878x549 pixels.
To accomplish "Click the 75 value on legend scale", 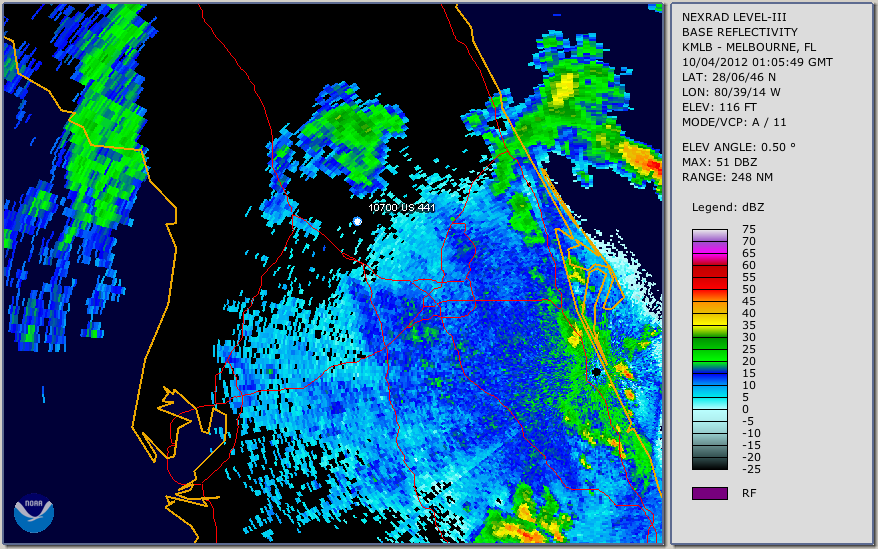I will pyautogui.click(x=749, y=229).
